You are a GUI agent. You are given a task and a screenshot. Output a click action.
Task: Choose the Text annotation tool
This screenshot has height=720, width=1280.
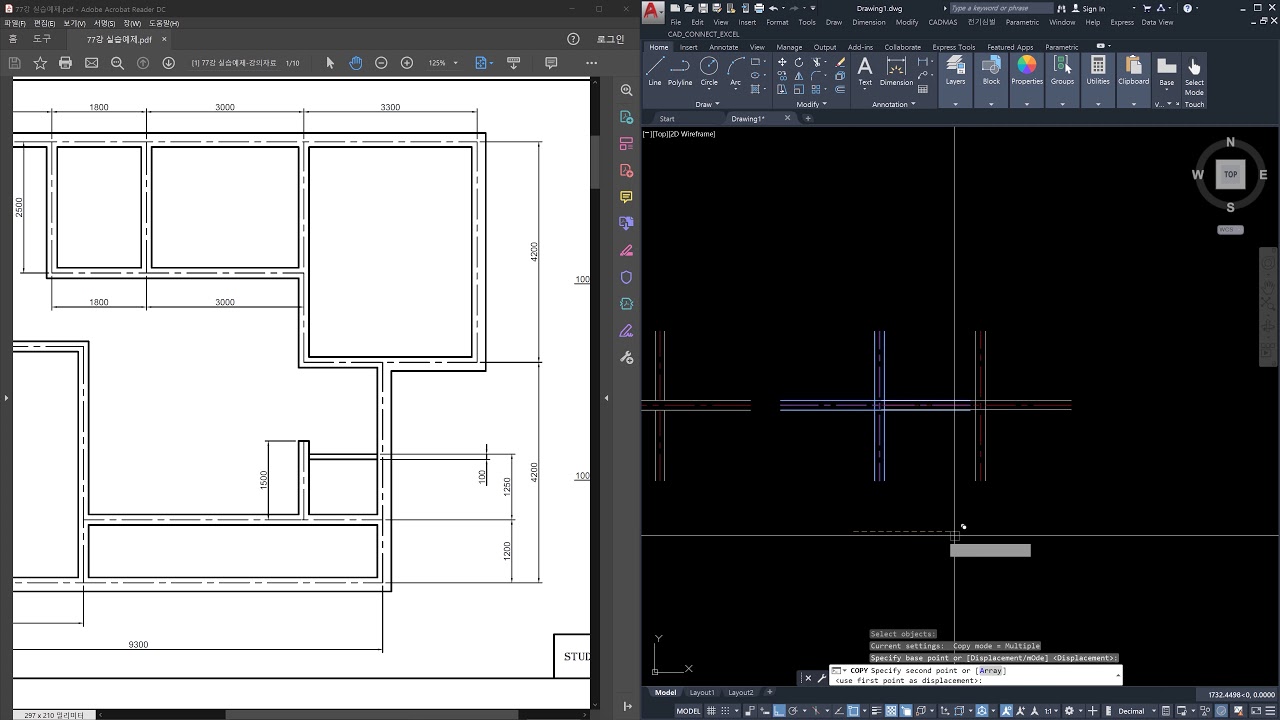click(x=865, y=71)
